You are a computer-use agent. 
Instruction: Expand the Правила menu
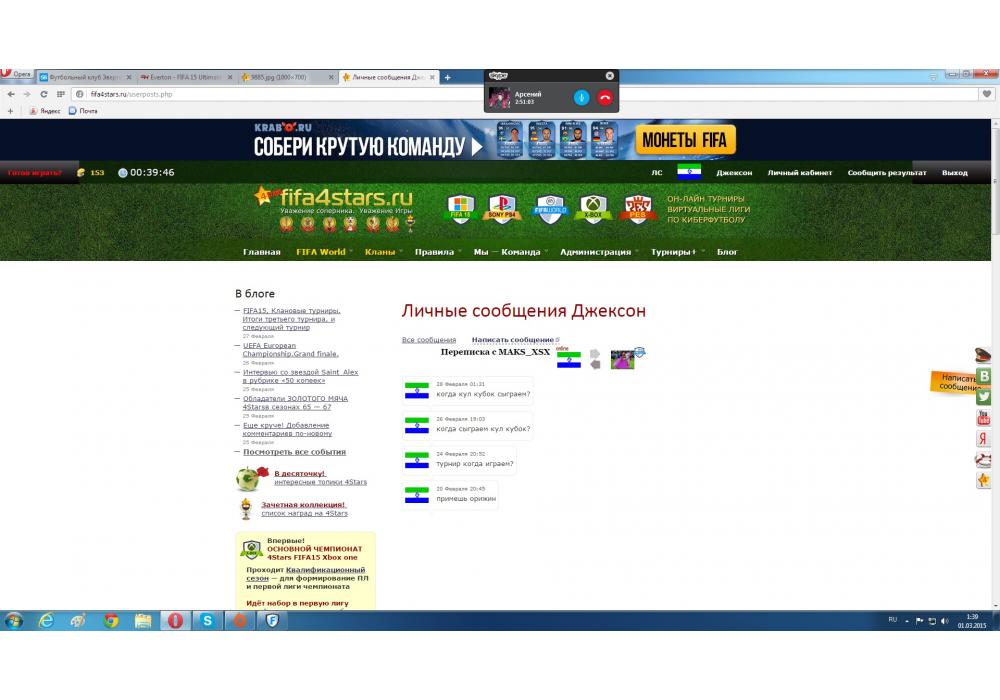[437, 252]
